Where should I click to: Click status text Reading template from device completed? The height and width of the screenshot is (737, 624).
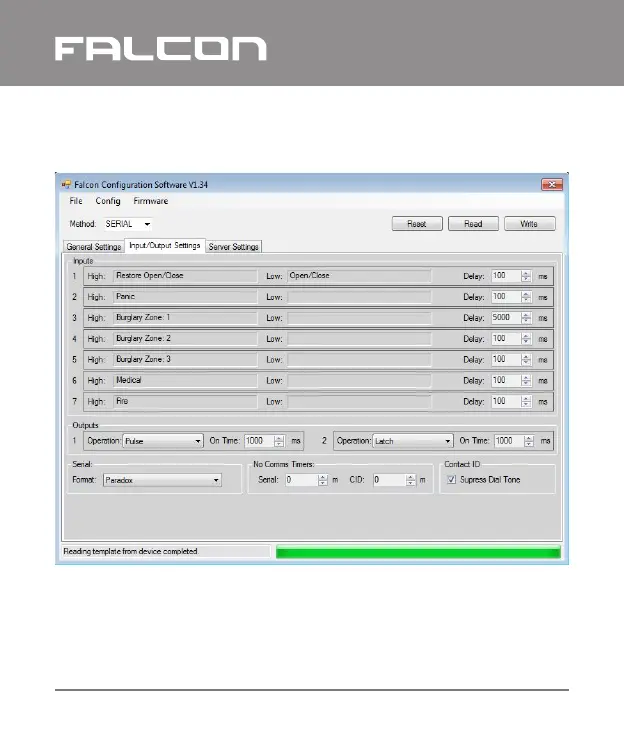pyautogui.click(x=131, y=551)
